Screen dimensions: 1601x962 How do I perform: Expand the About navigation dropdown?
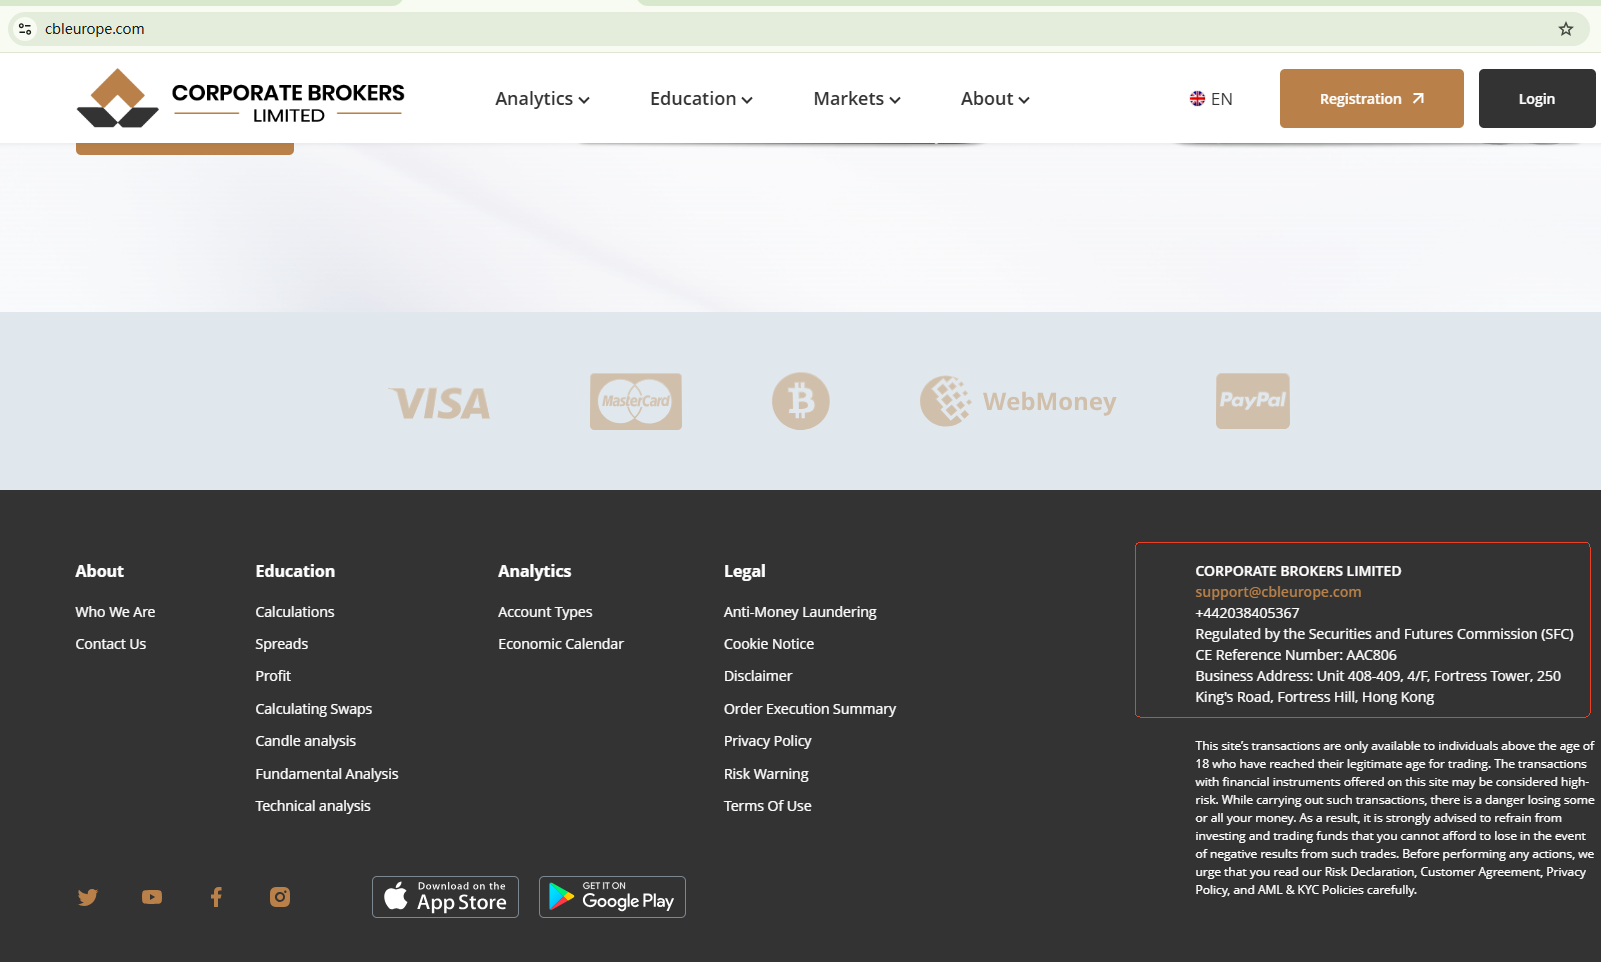tap(995, 99)
